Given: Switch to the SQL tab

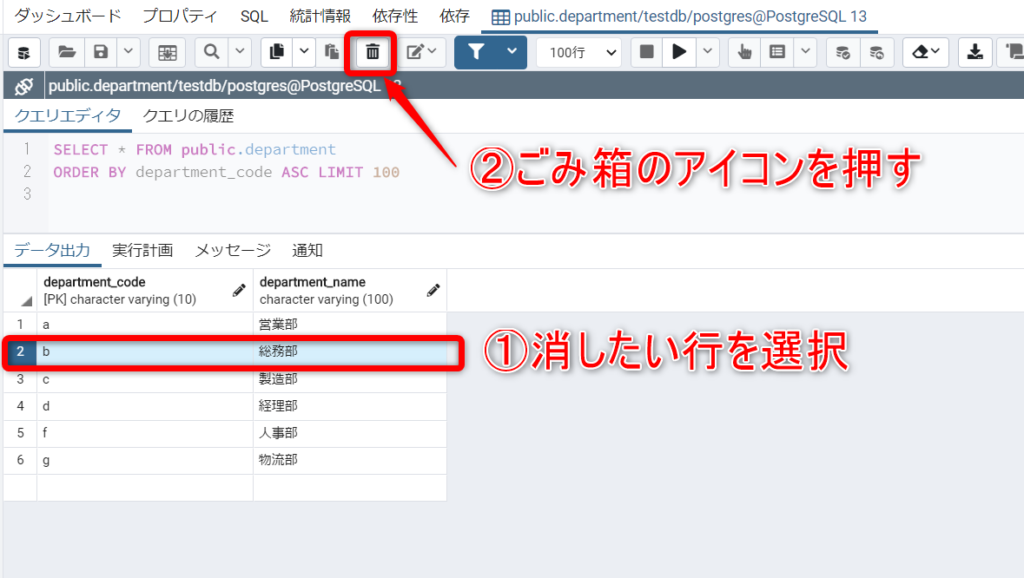Looking at the screenshot, I should 254,16.
